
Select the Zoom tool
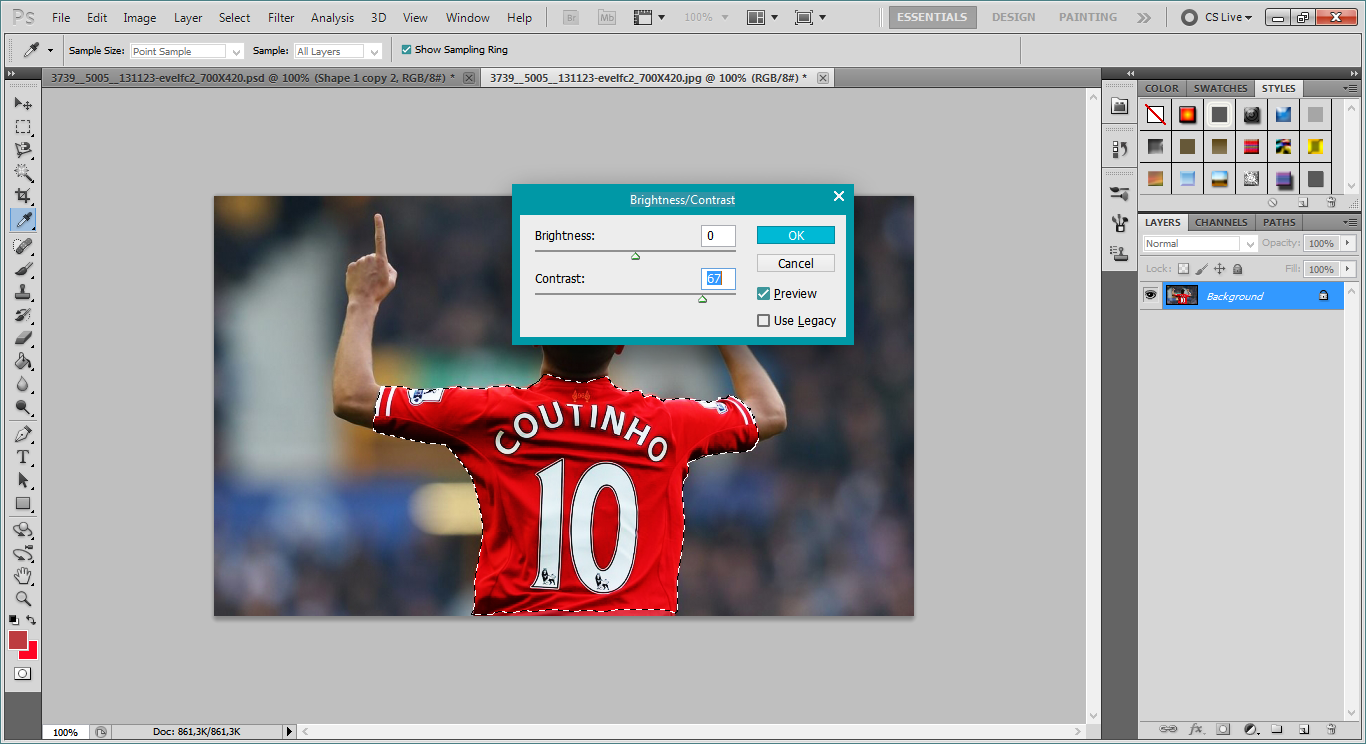pos(23,599)
